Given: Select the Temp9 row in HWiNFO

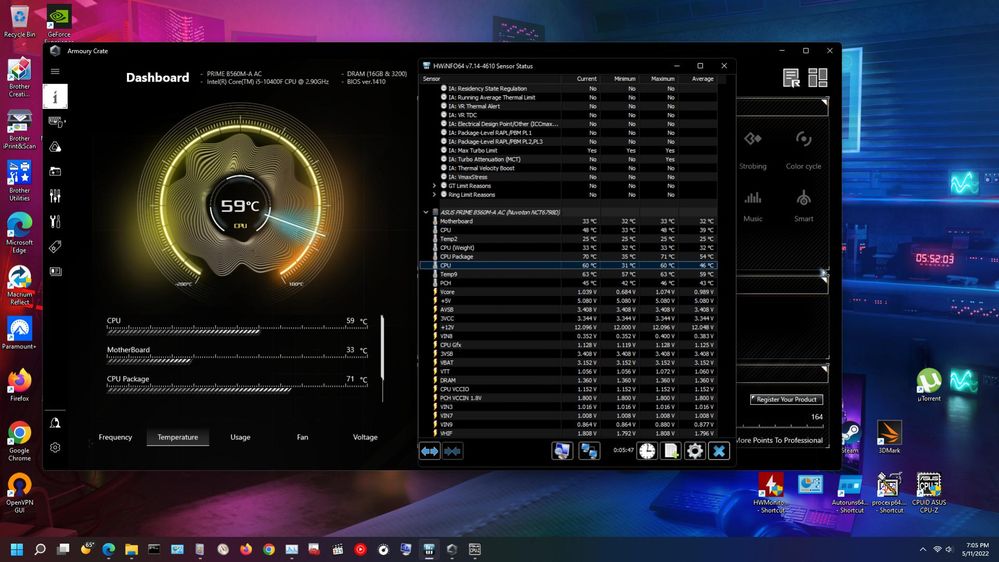Looking at the screenshot, I should 568,274.
